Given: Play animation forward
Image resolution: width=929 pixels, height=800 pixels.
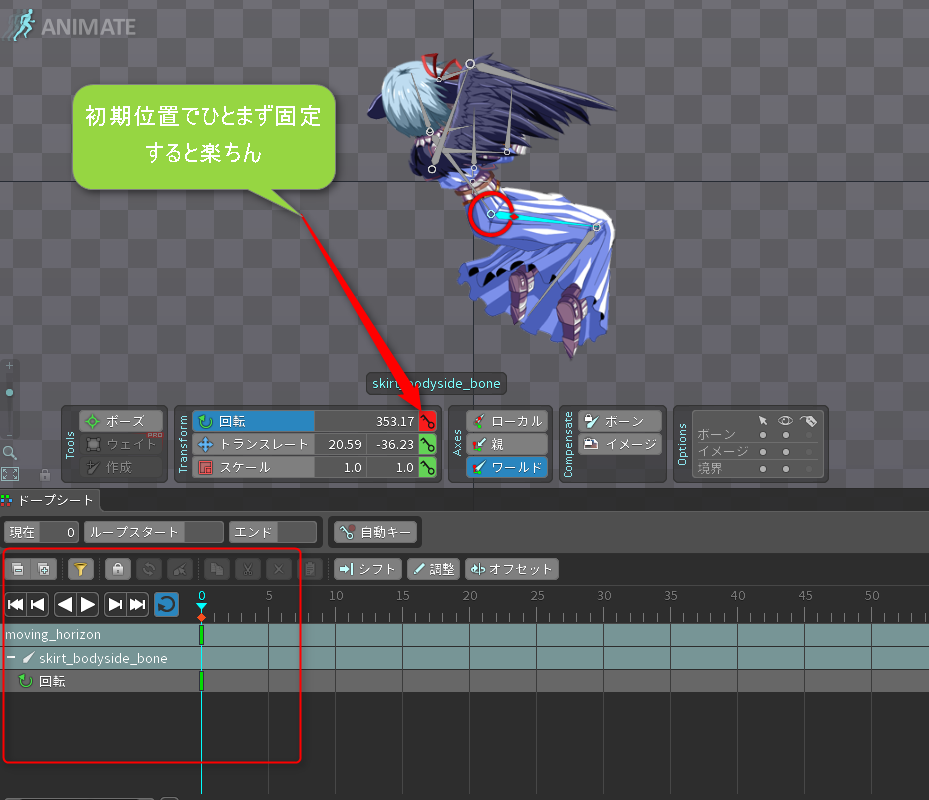Looking at the screenshot, I should tap(88, 604).
